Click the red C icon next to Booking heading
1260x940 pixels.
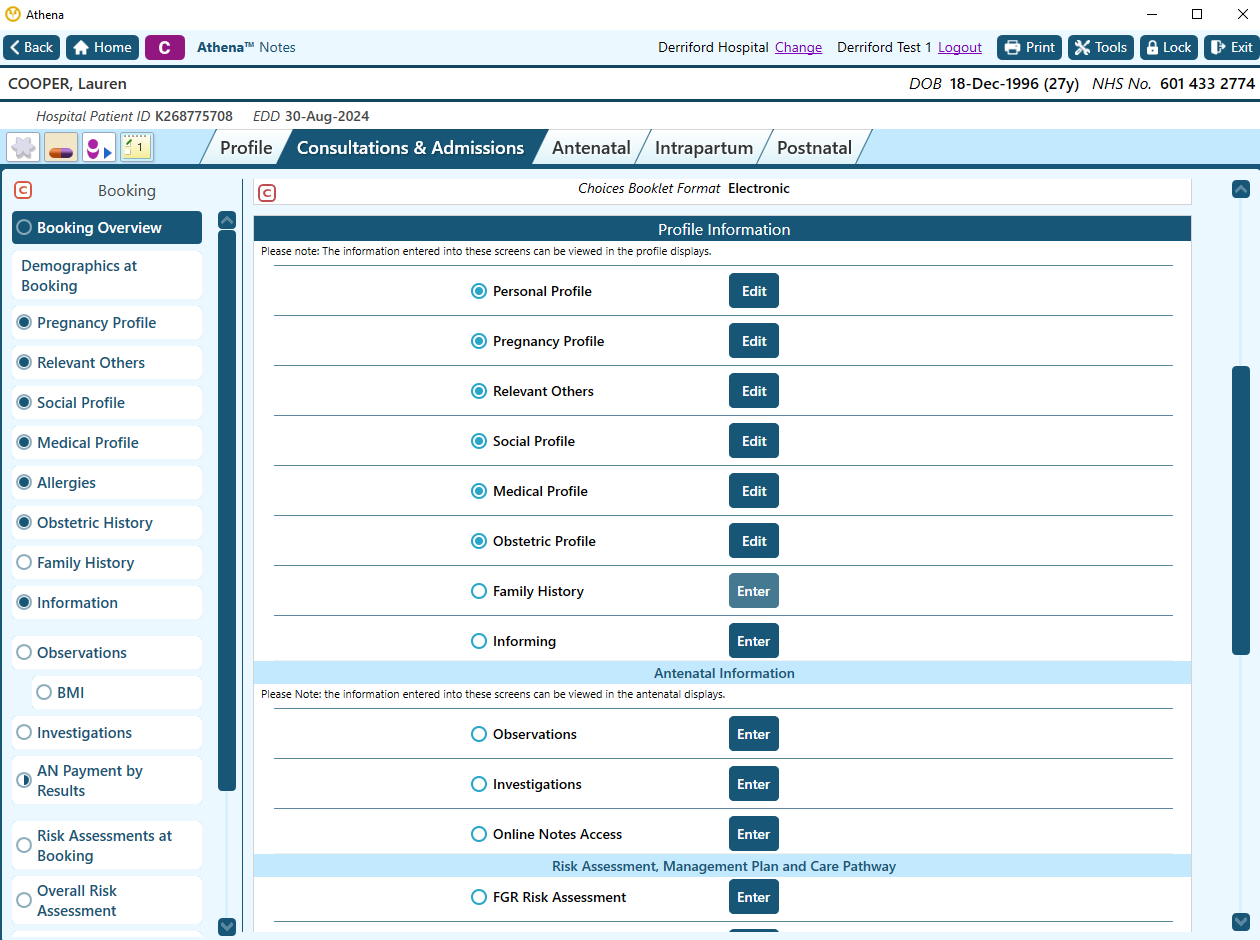(x=23, y=190)
